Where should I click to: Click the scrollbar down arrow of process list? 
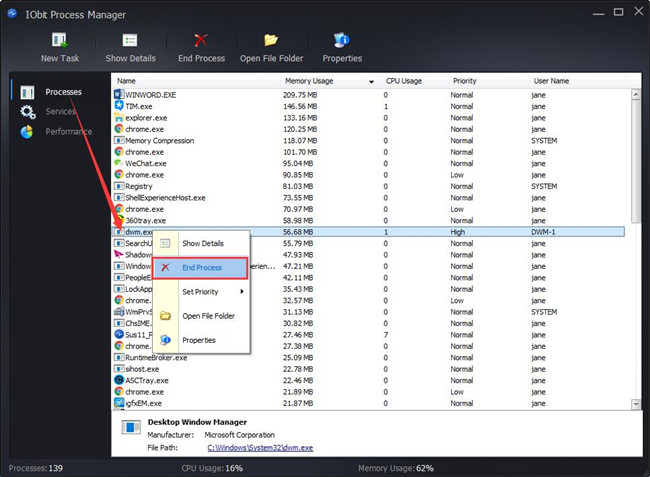pos(636,404)
